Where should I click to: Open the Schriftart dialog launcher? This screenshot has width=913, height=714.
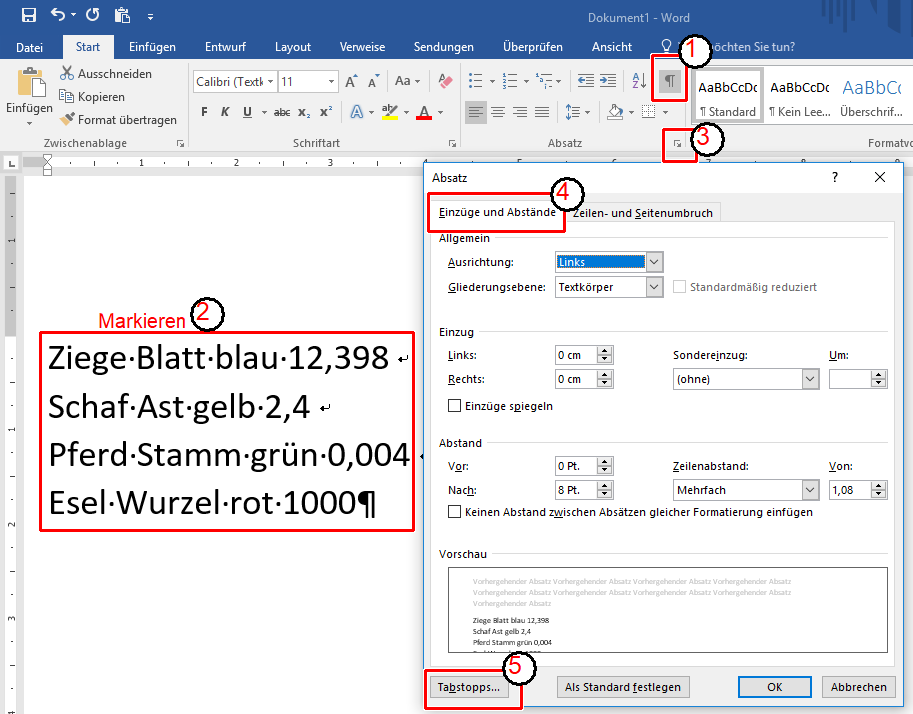[x=452, y=143]
